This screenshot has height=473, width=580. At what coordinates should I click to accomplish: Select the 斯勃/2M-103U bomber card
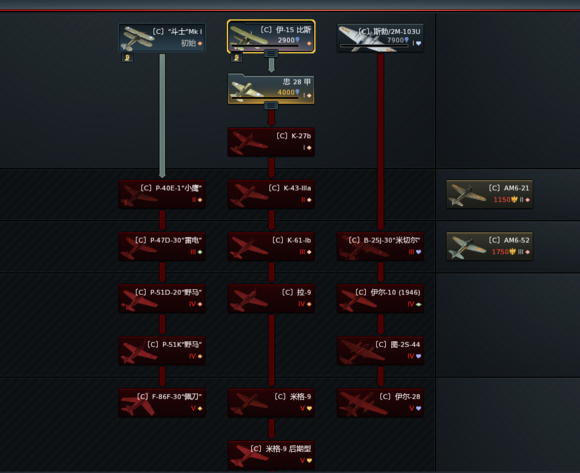380,38
